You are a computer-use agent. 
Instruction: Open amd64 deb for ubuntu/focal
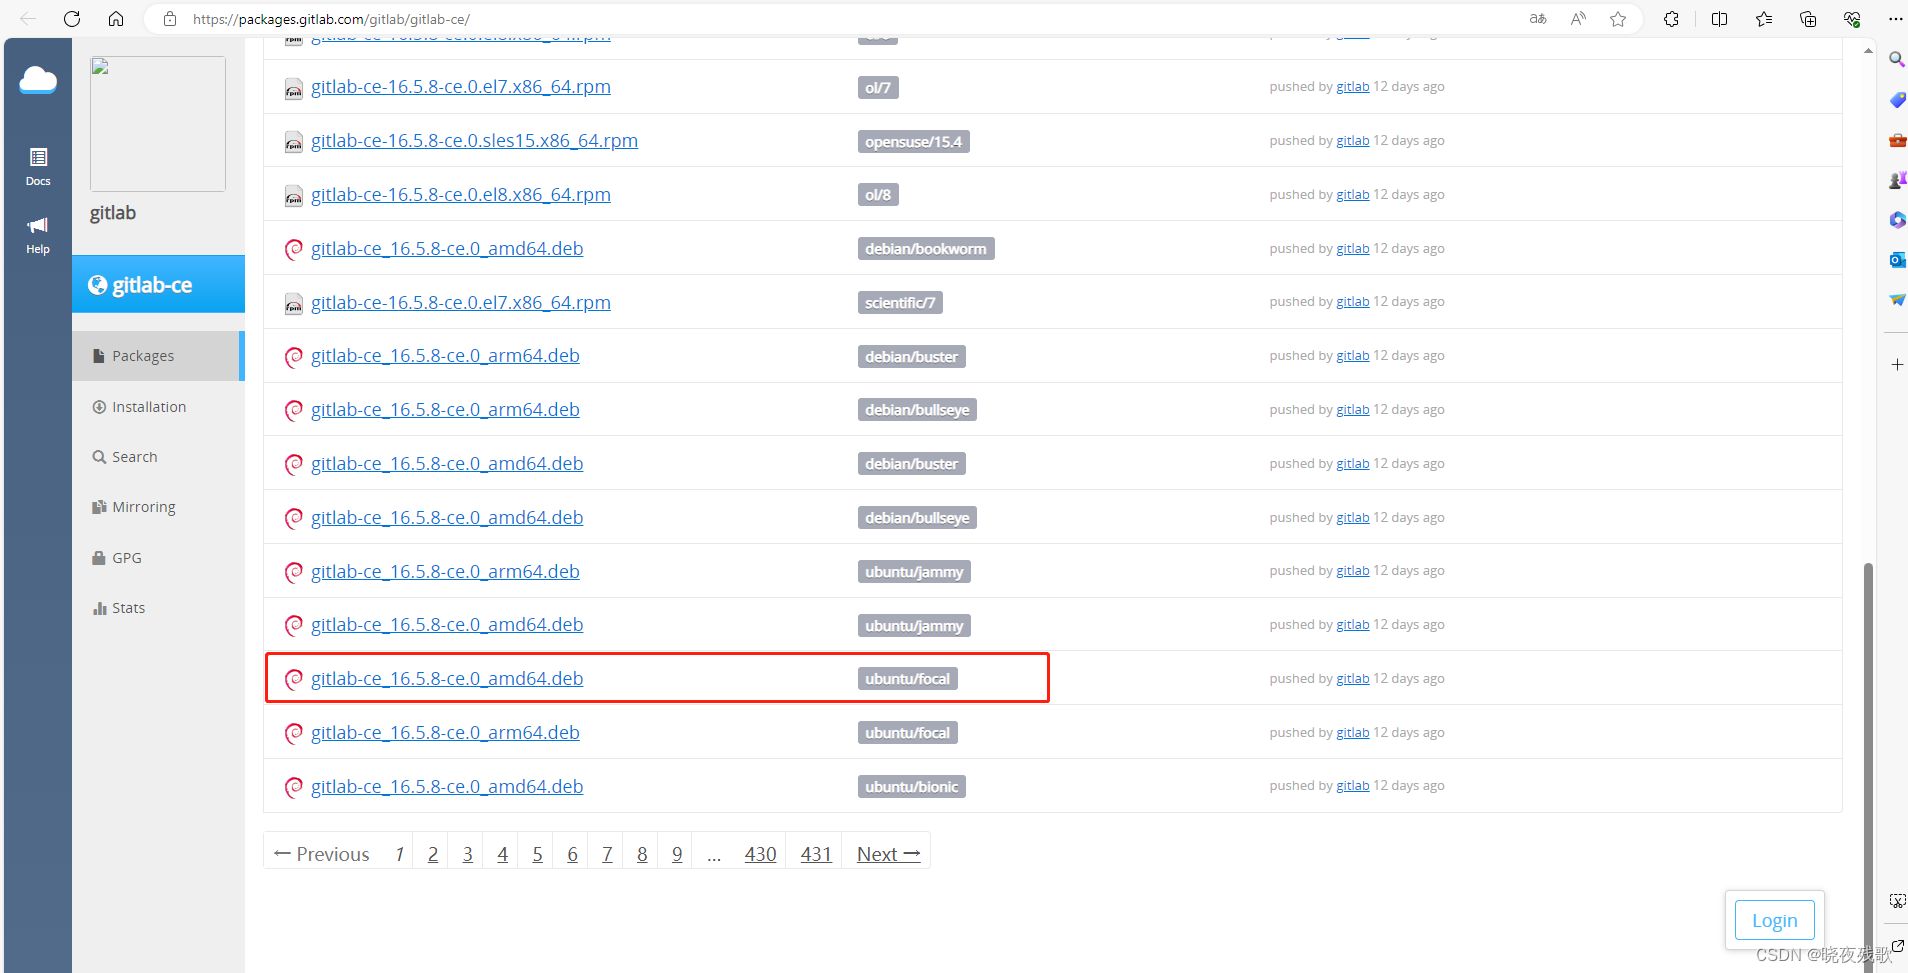point(447,679)
